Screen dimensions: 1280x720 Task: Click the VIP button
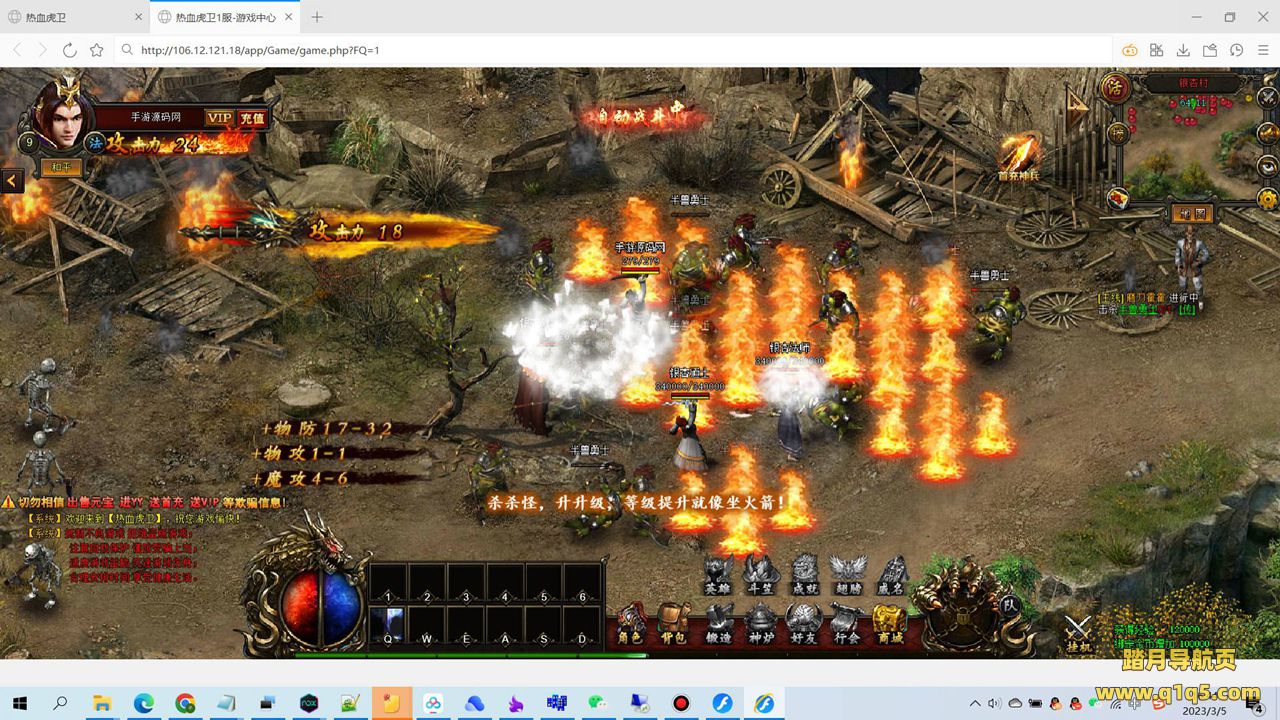pyautogui.click(x=219, y=118)
